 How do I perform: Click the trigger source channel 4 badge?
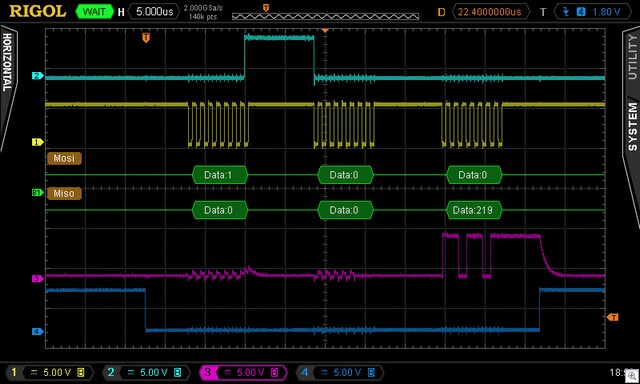580,12
